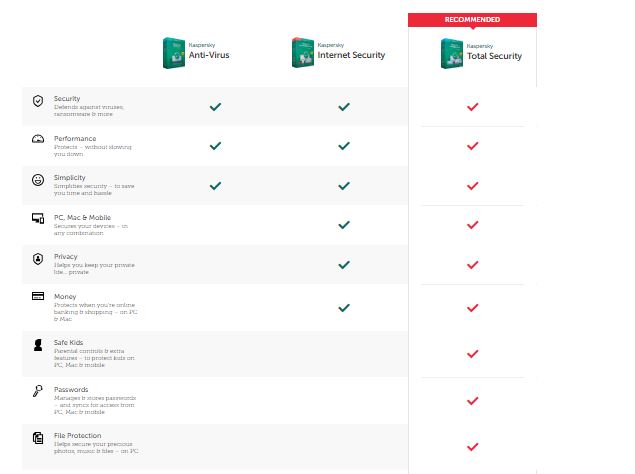Viewport: 635px width, 474px height.
Task: Click the PC, Mac & Mobile devices icon
Action: [38, 218]
